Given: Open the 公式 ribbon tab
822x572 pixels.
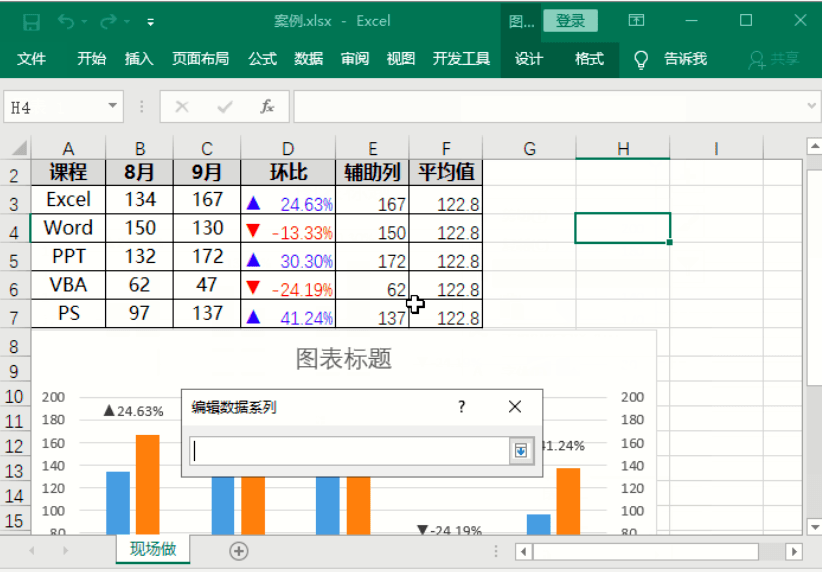Looking at the screenshot, I should click(262, 60).
